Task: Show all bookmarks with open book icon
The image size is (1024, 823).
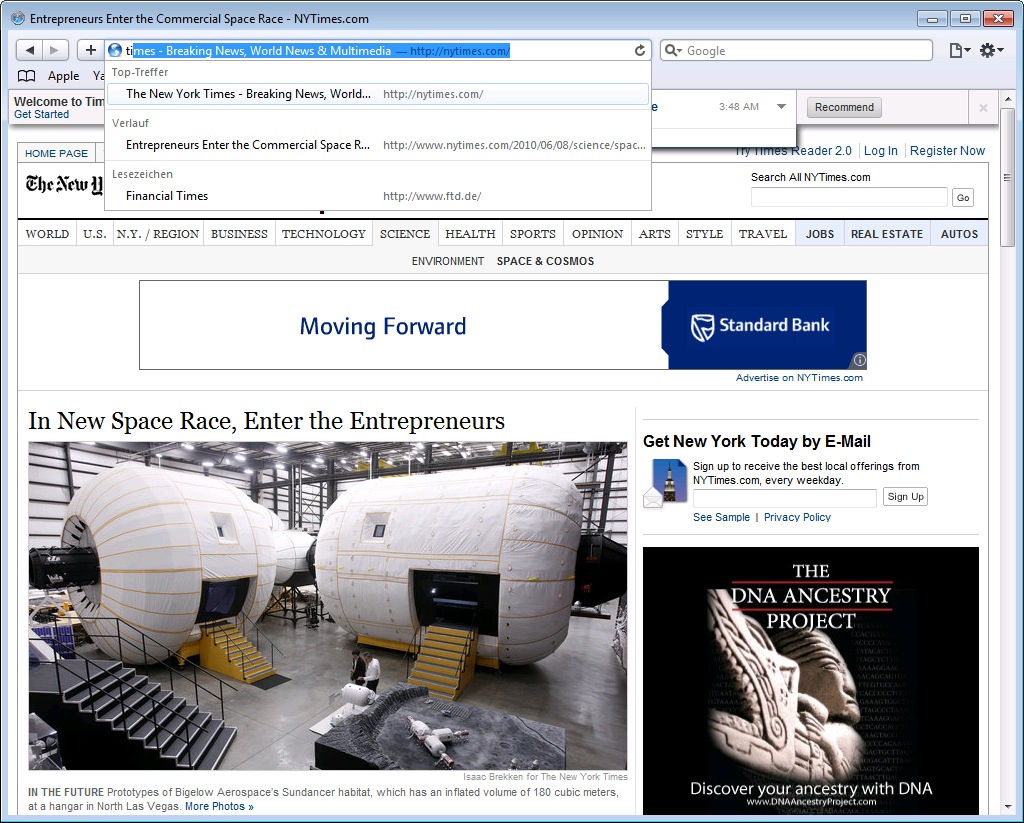Action: tap(27, 76)
